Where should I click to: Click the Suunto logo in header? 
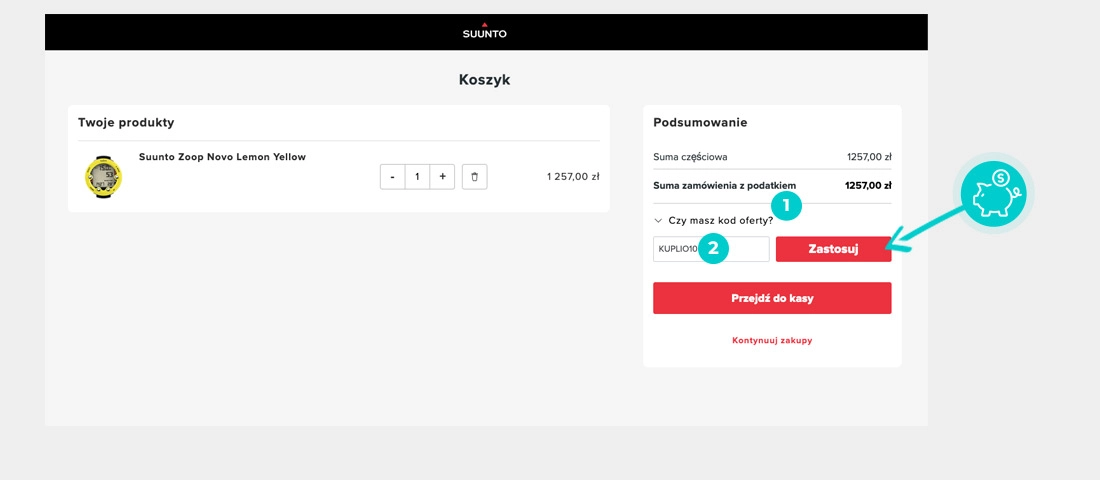(x=484, y=31)
